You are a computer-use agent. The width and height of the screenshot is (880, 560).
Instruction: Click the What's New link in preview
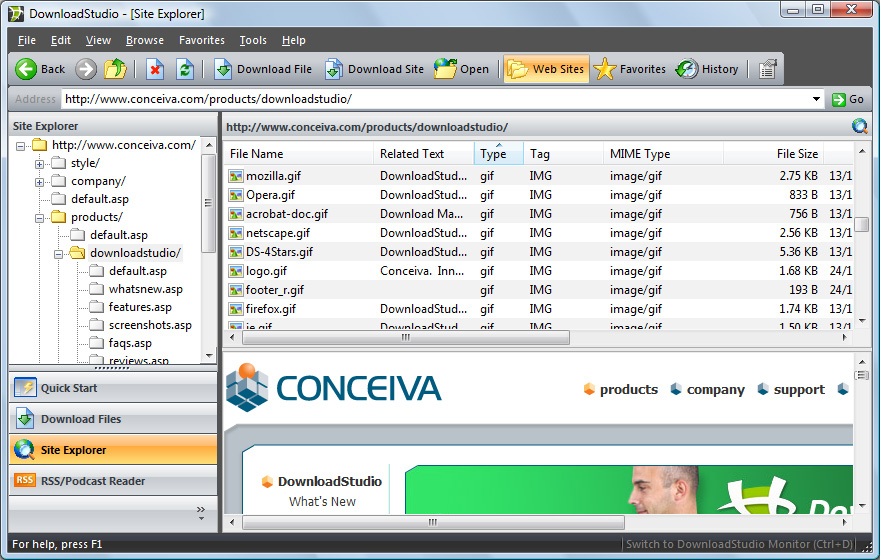[x=322, y=502]
